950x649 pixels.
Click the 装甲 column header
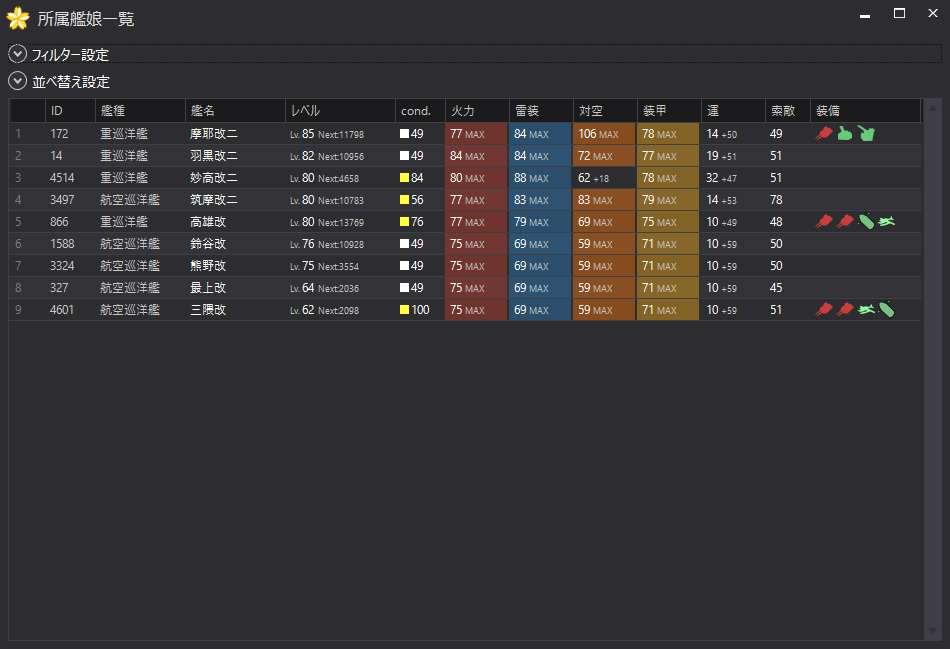coord(669,110)
